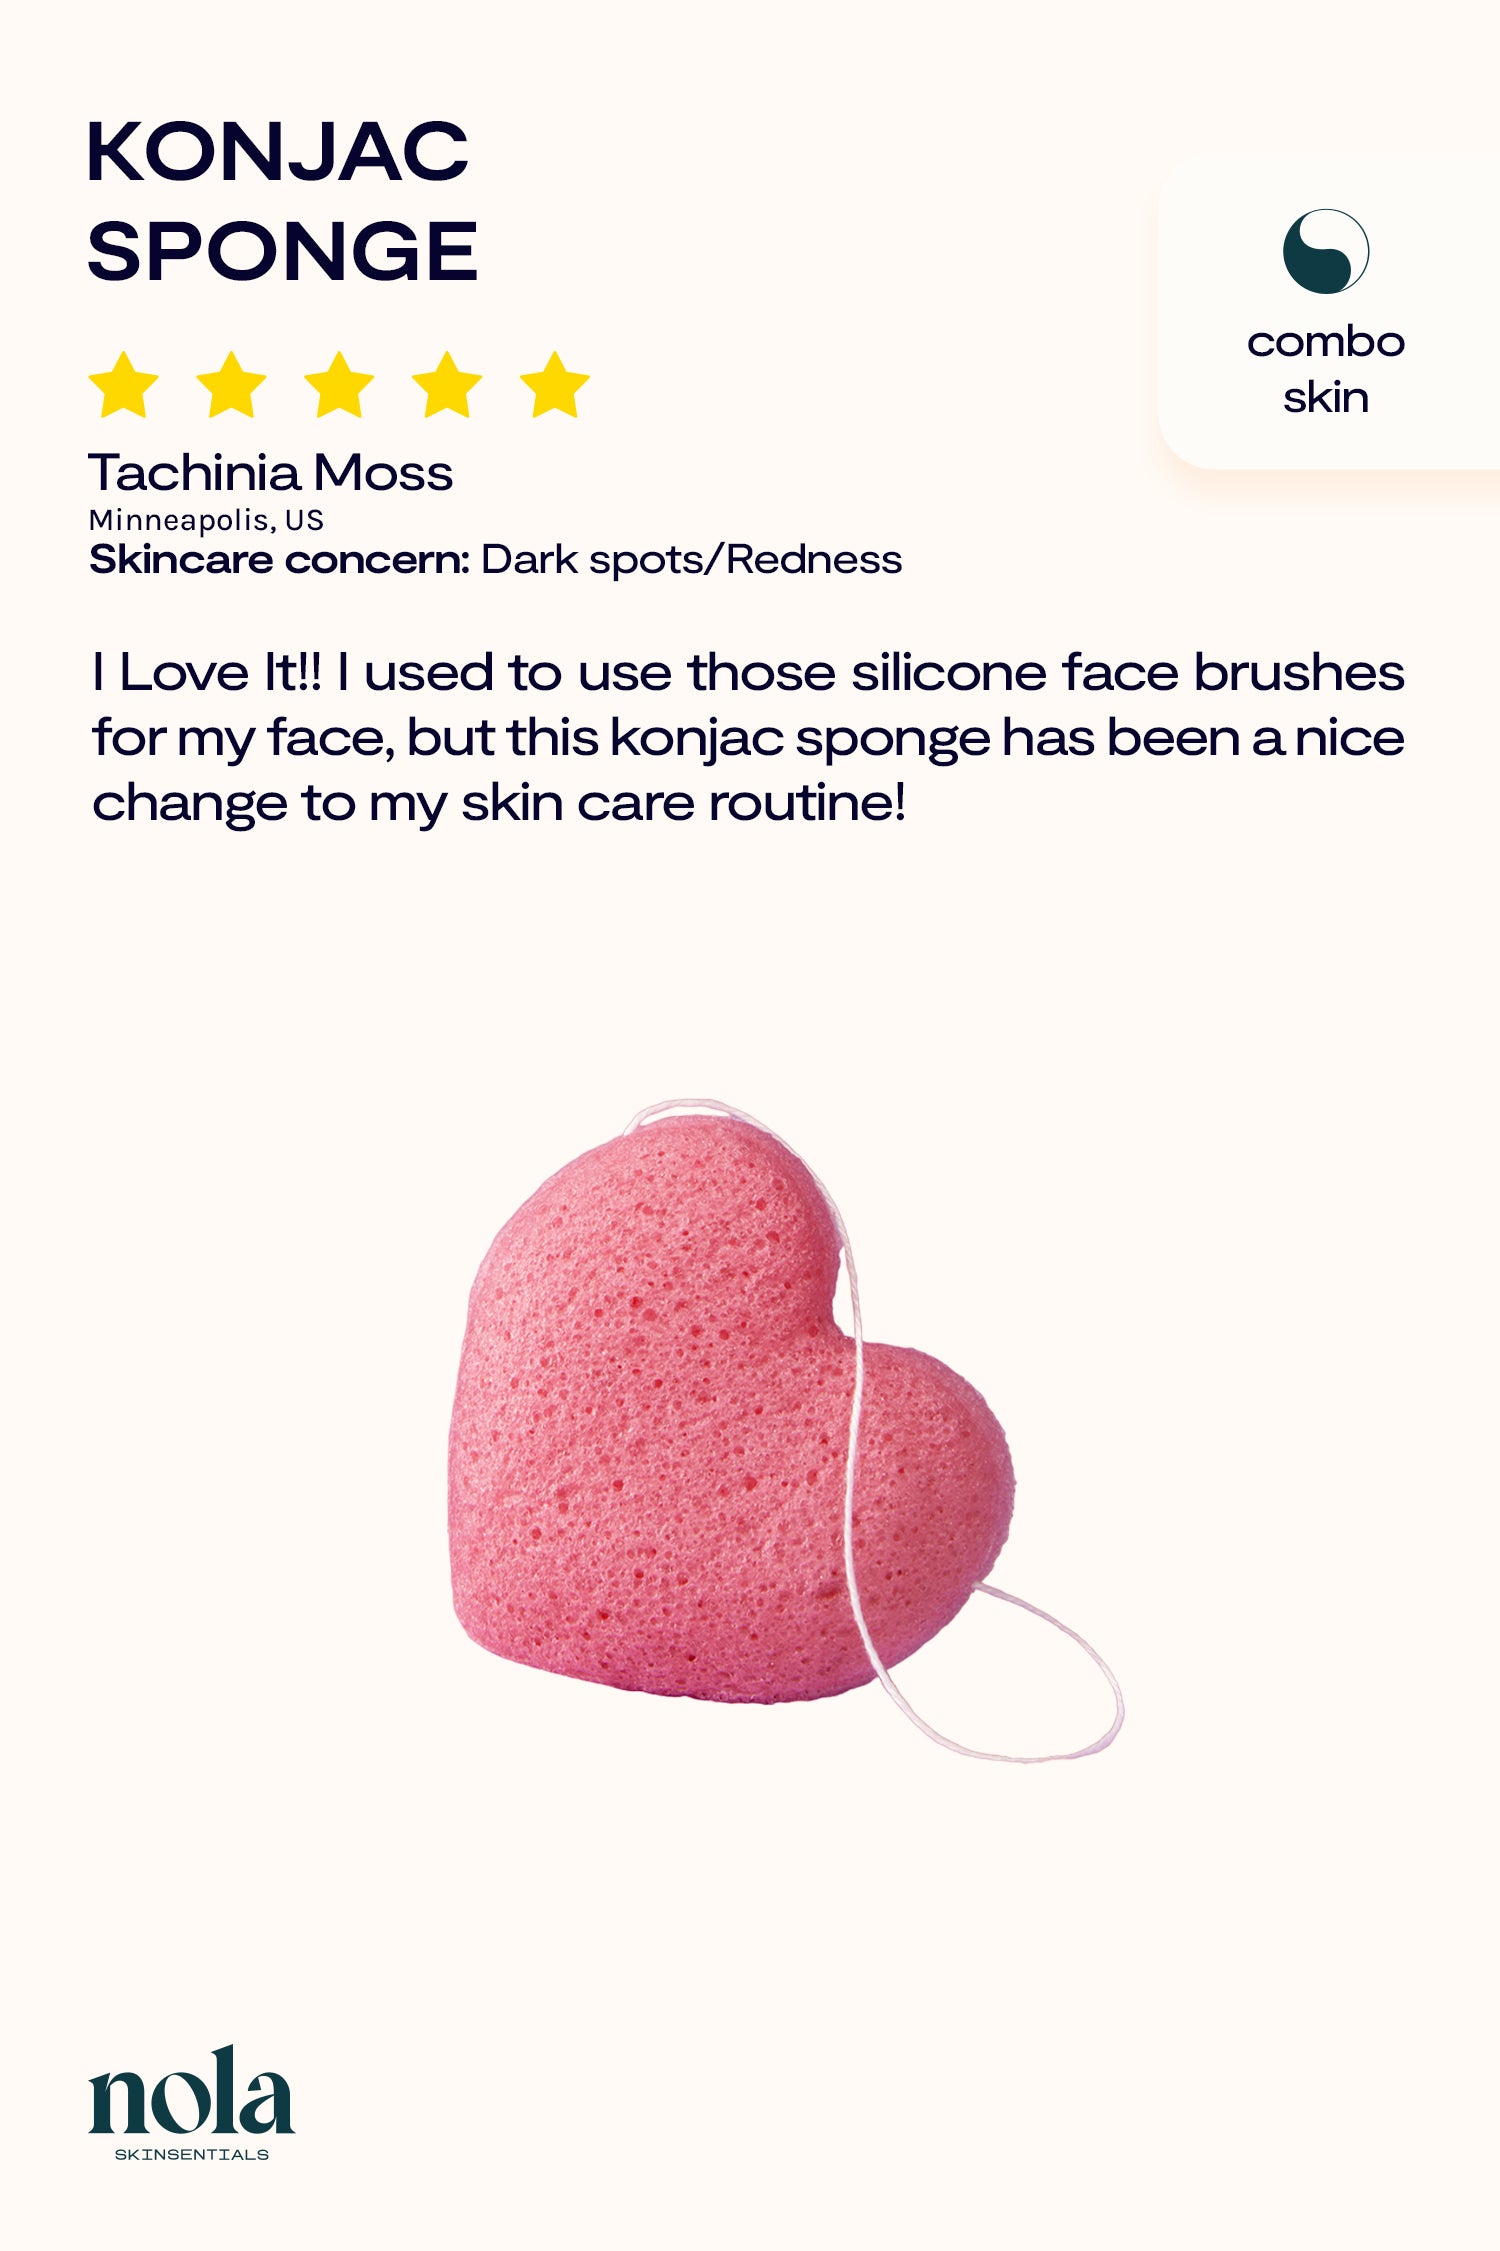This screenshot has width=1500, height=2251.
Task: Click the Minneapolis, US location text
Action: [206, 520]
